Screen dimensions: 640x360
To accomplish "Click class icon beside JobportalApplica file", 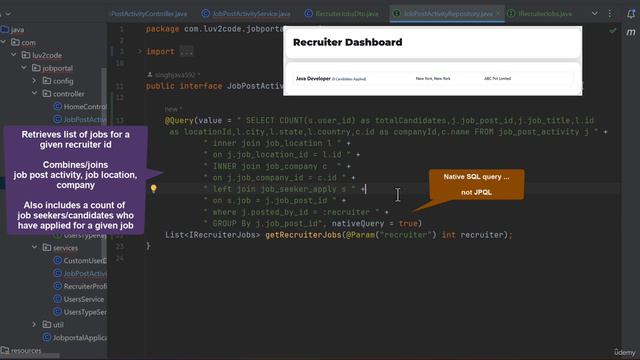I will tap(47, 338).
